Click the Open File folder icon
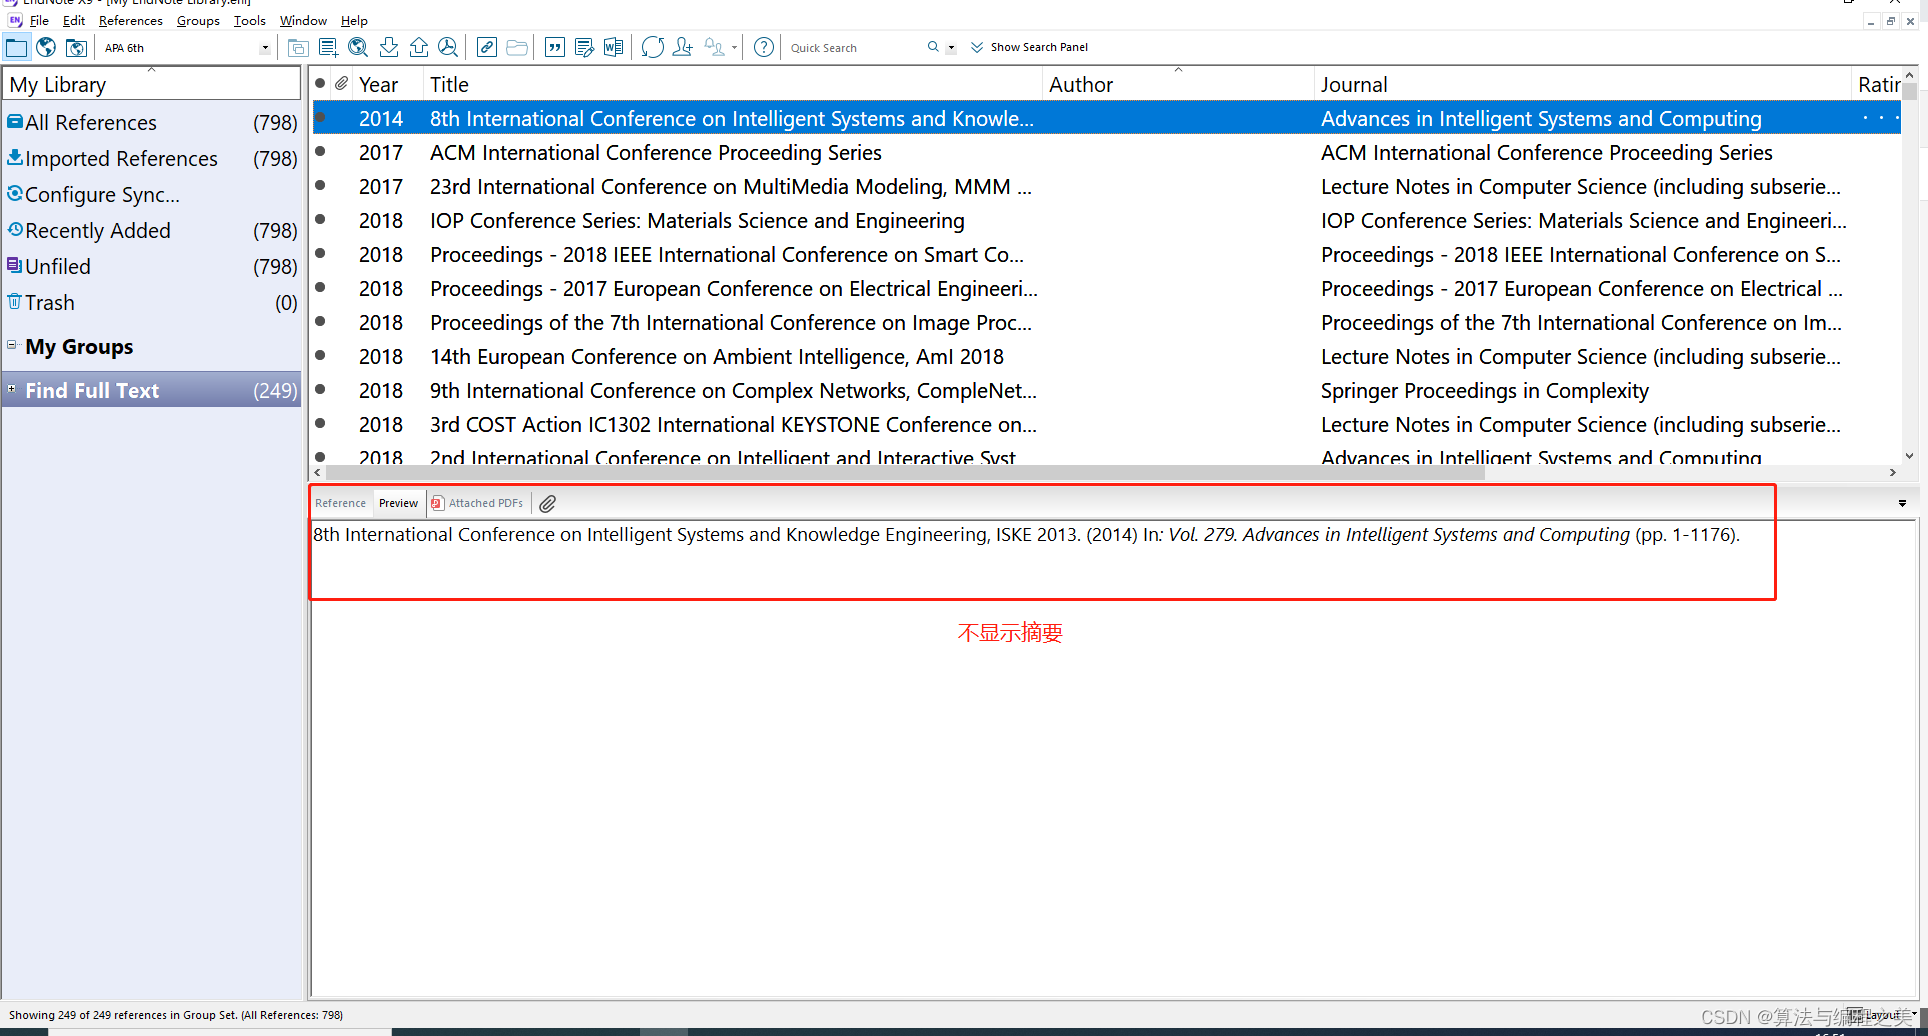The image size is (1928, 1036). [x=517, y=47]
